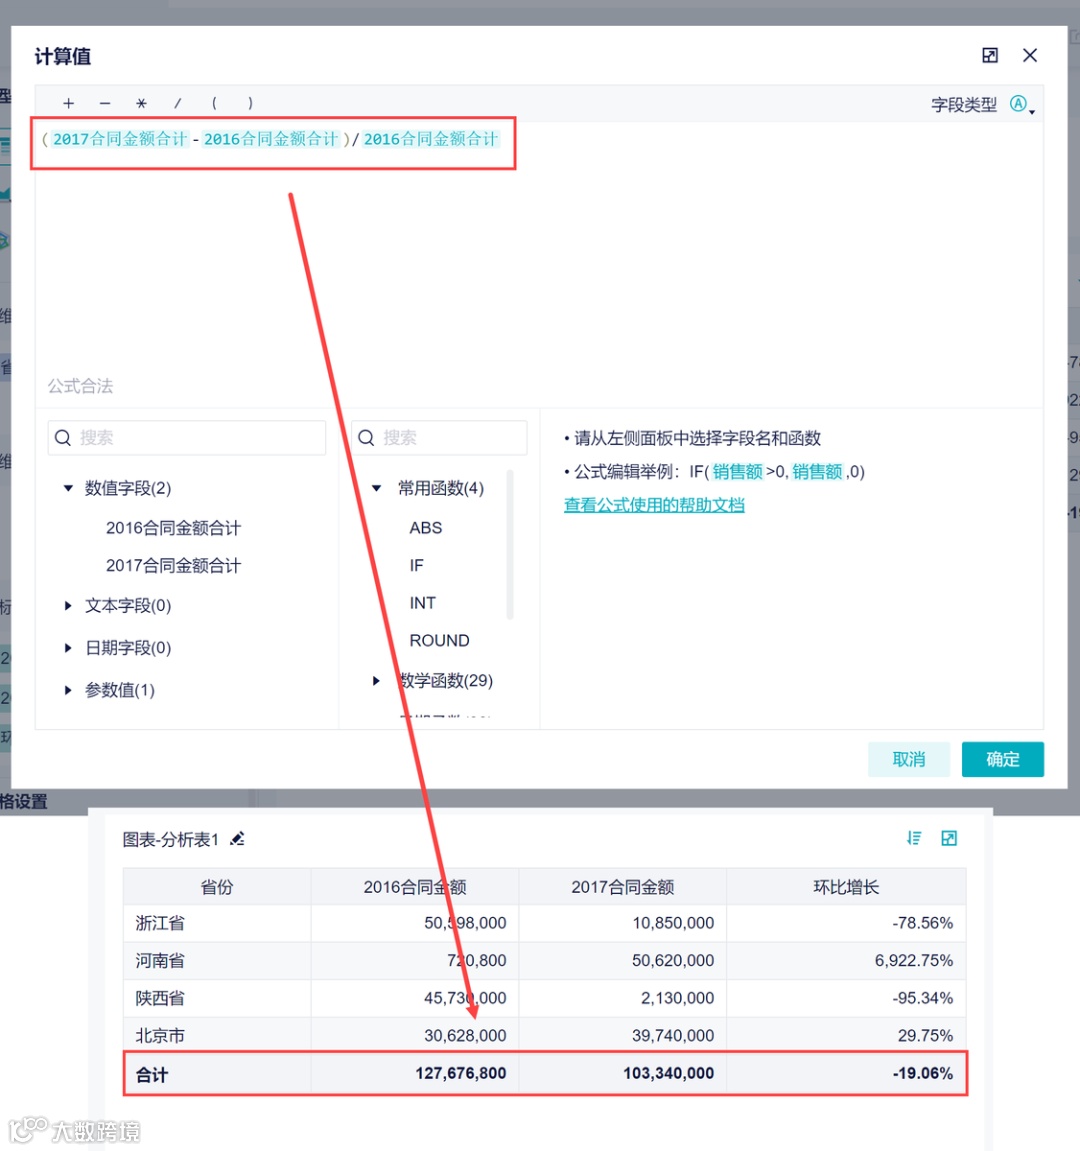1080x1151 pixels.
Task: Click the pencil edit icon beside 图表-分析表1
Action: click(x=237, y=840)
